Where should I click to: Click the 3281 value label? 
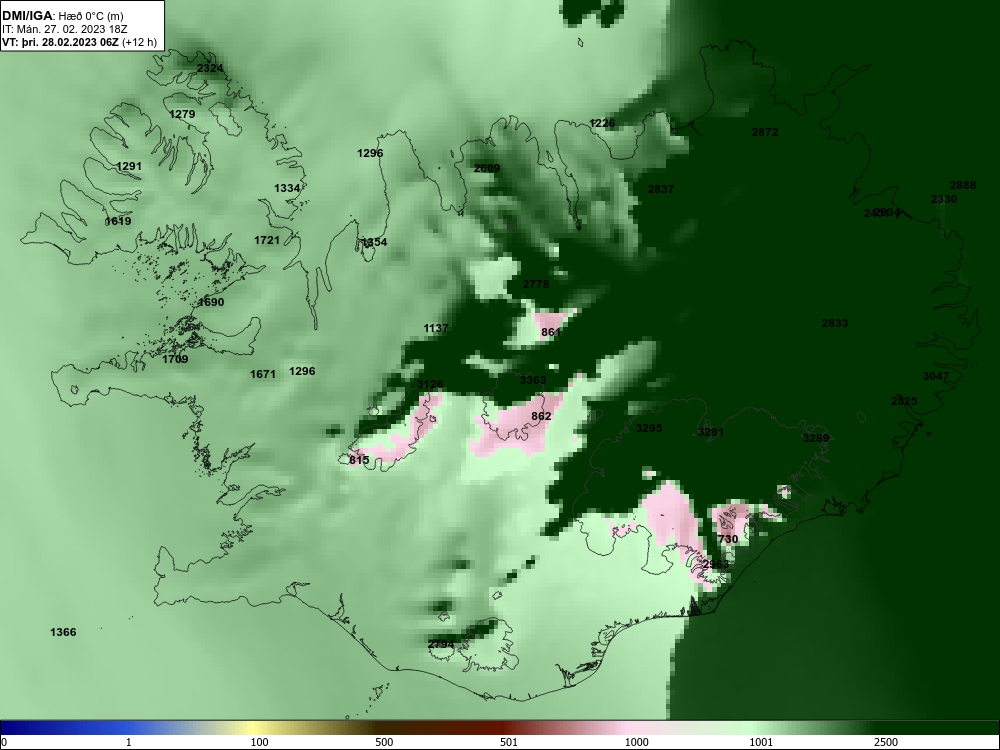coord(710,432)
